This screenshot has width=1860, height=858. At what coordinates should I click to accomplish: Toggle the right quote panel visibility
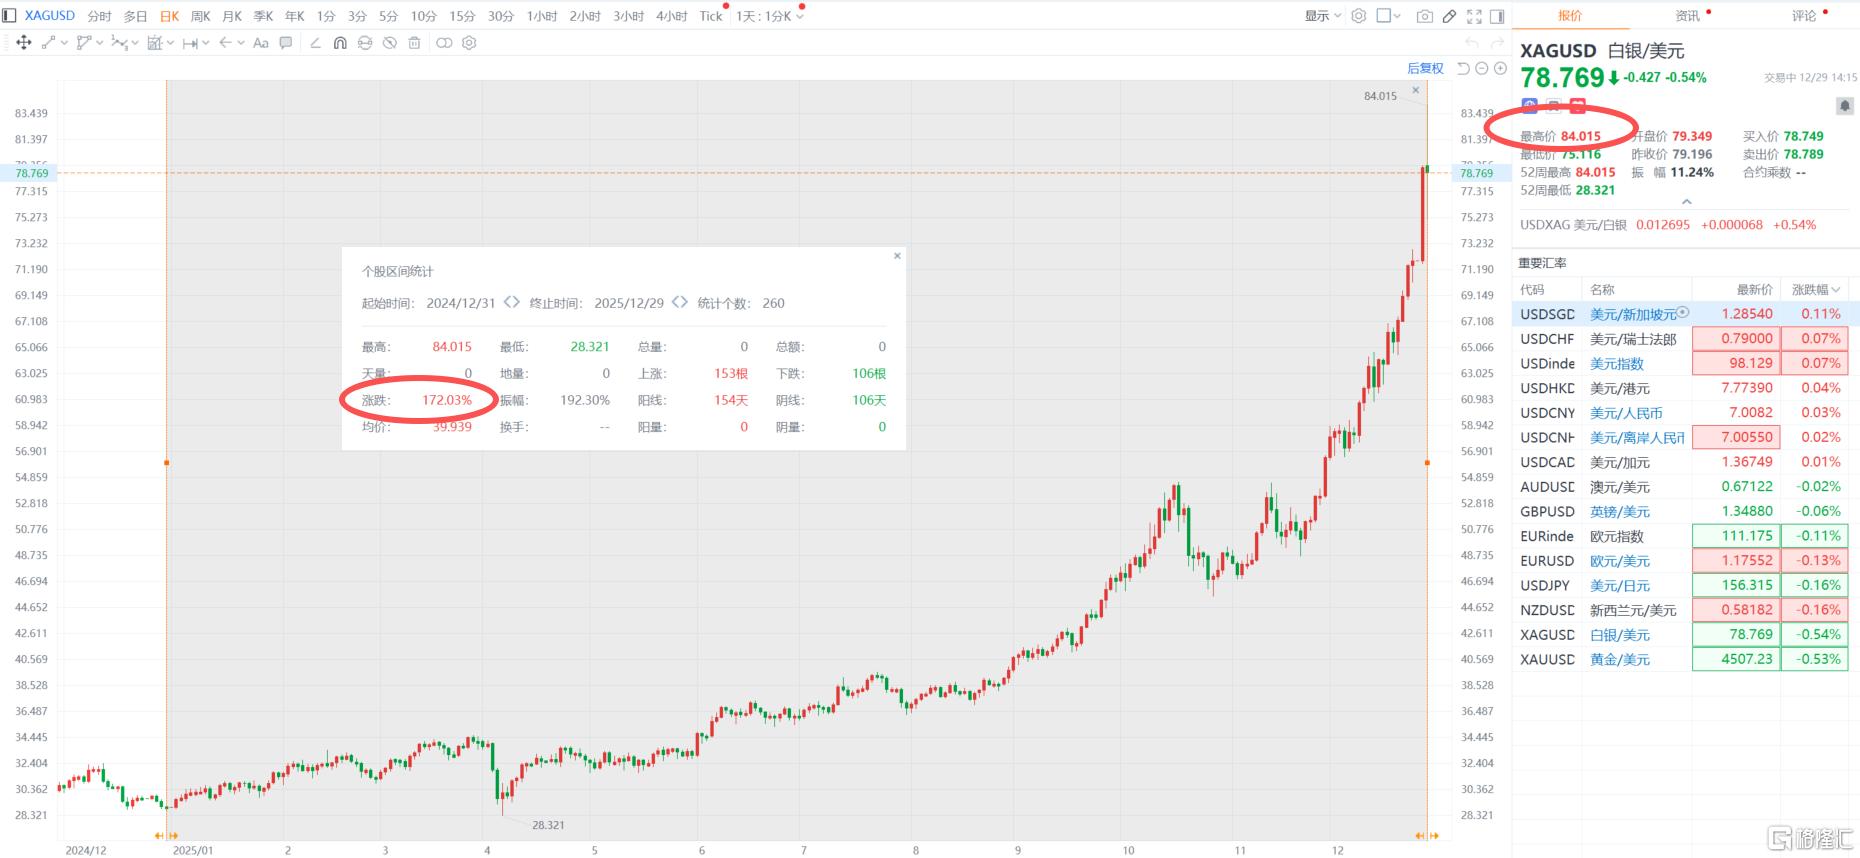click(1497, 16)
